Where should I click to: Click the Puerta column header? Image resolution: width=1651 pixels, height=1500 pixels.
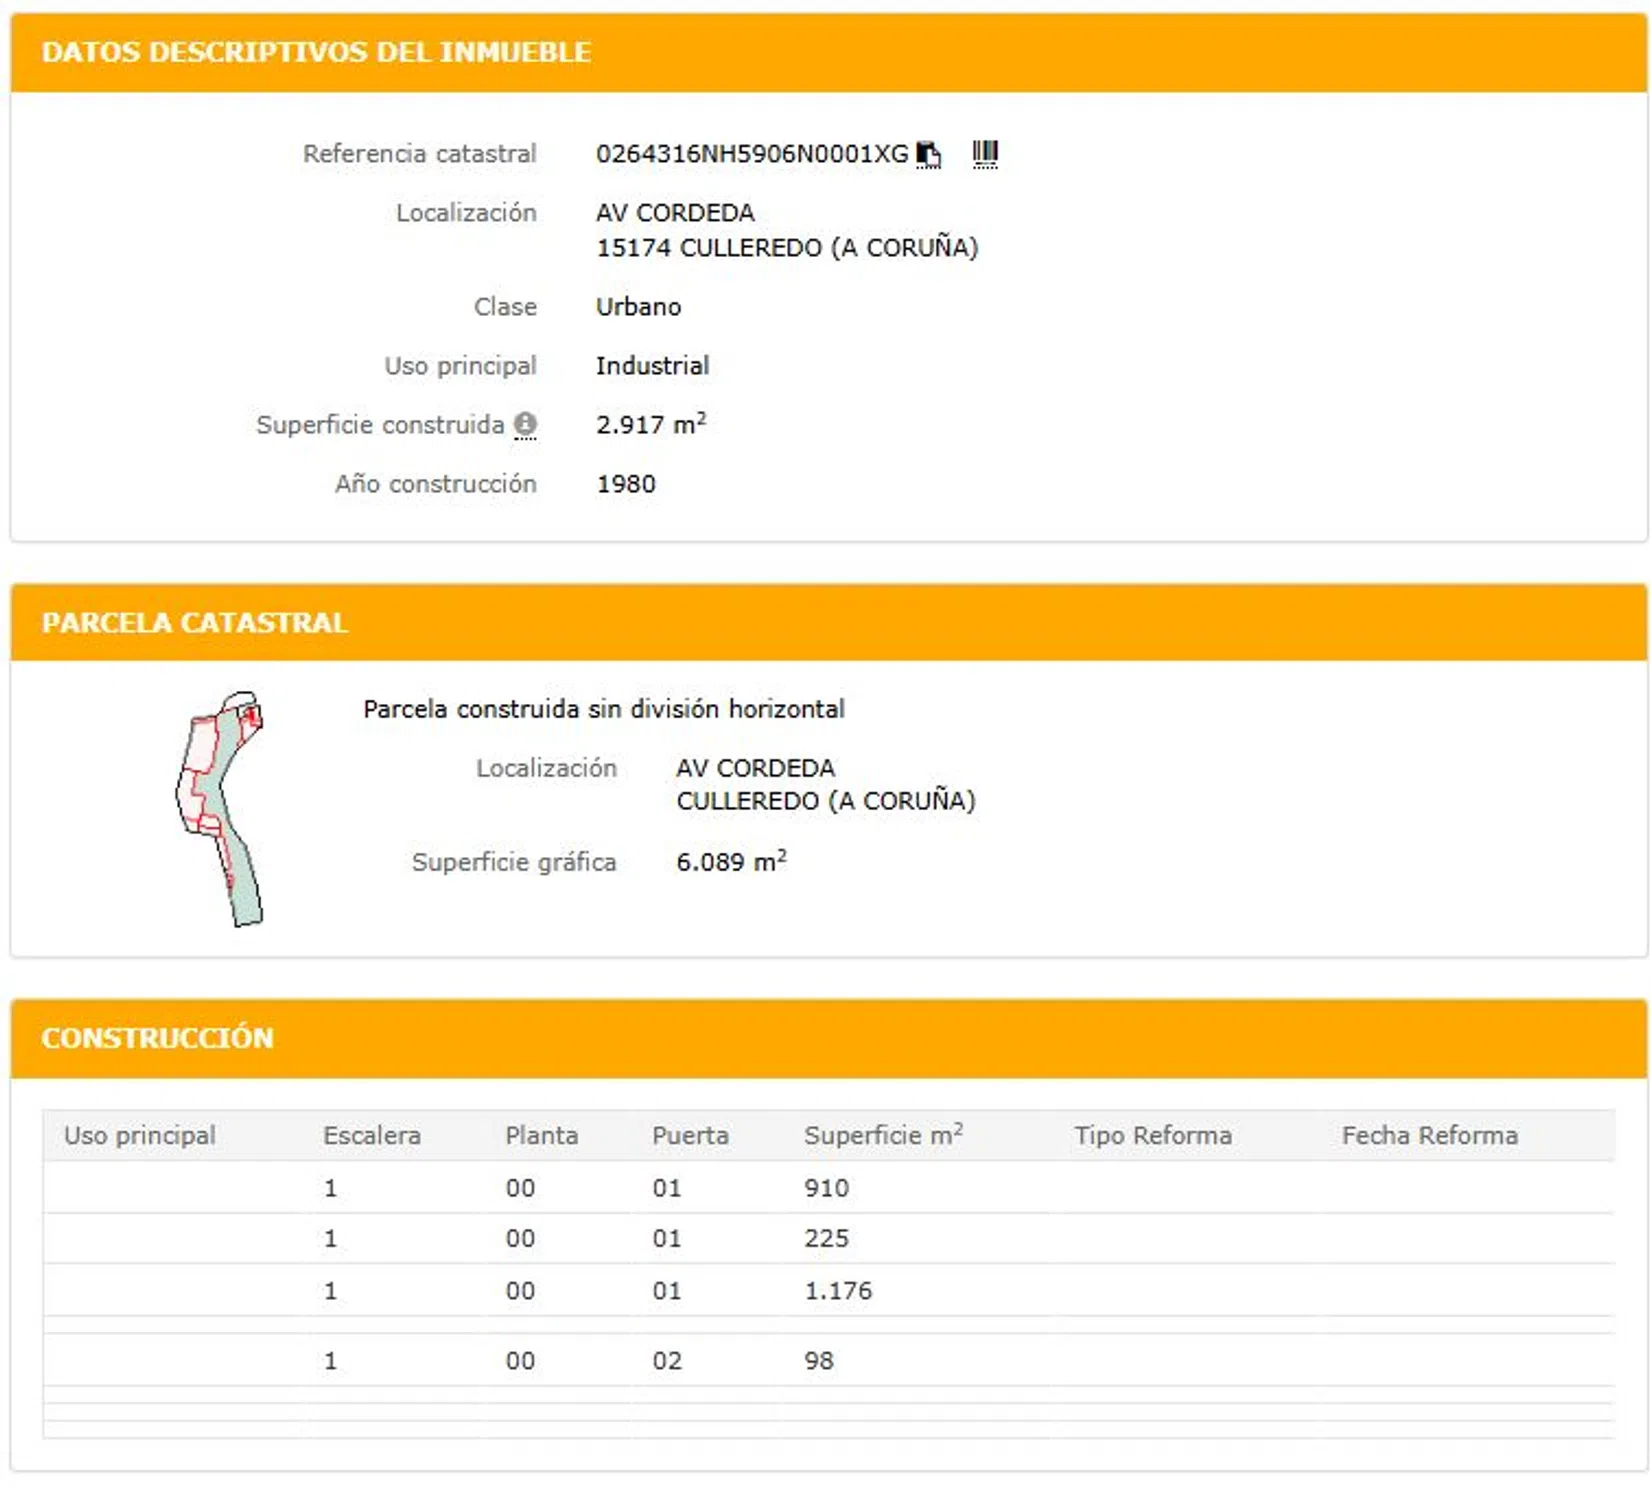pyautogui.click(x=690, y=1135)
